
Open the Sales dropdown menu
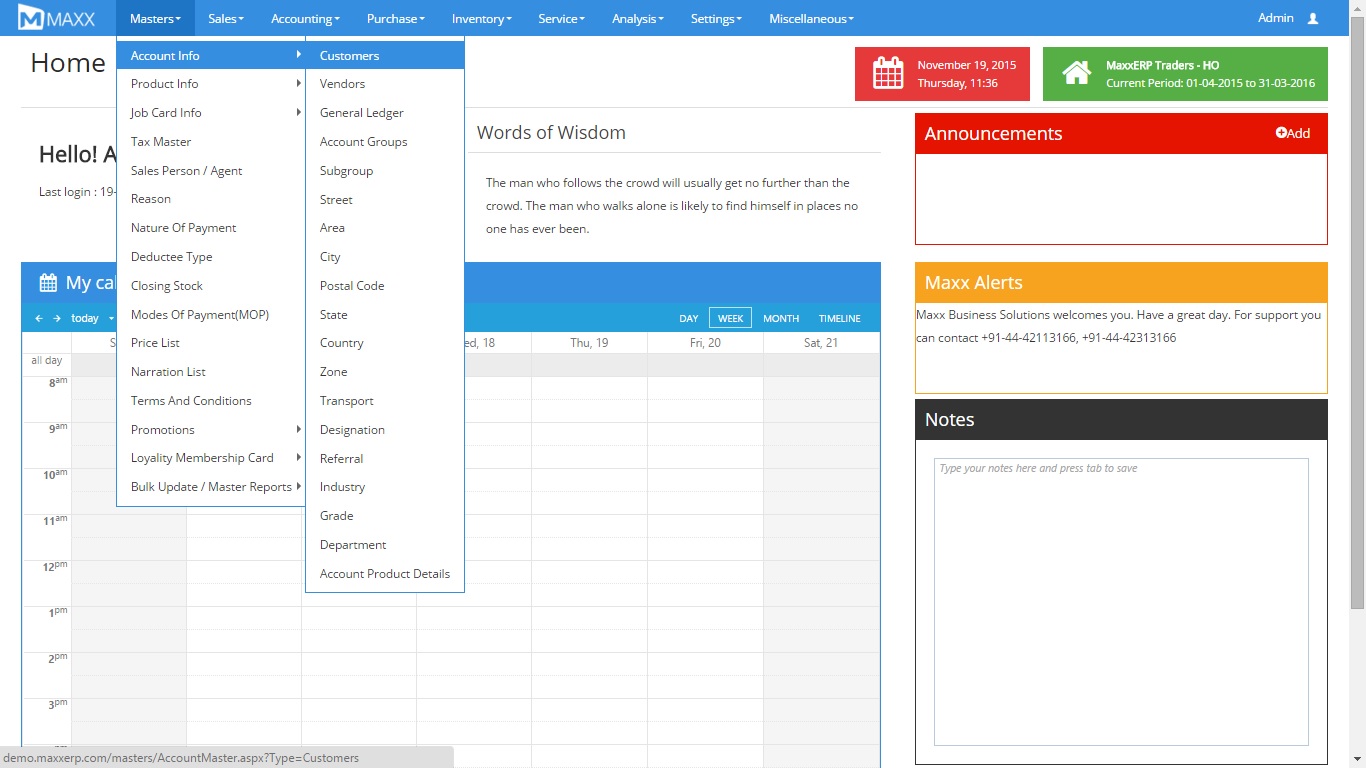click(x=226, y=18)
